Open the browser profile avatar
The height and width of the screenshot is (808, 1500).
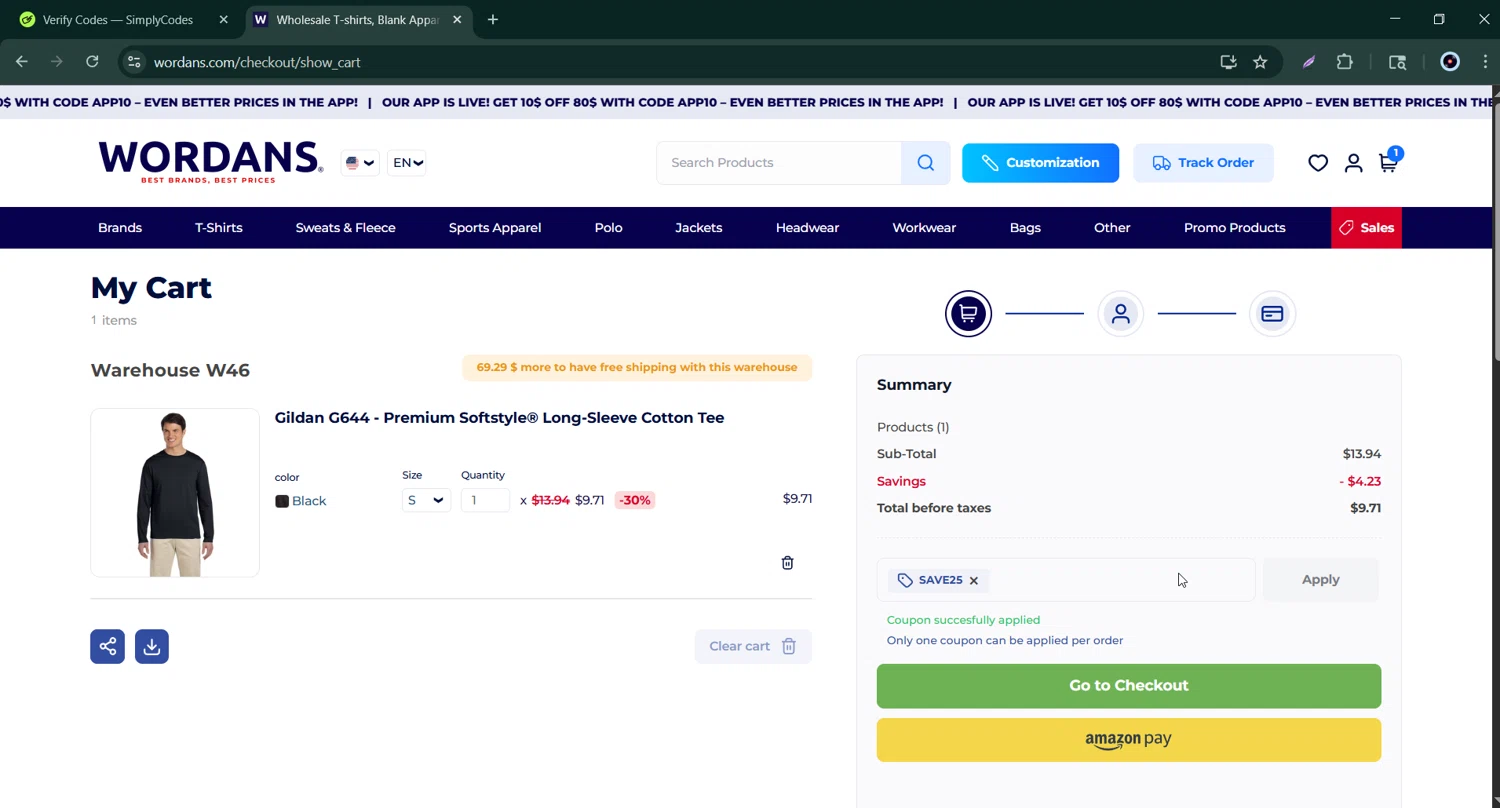(x=1450, y=62)
